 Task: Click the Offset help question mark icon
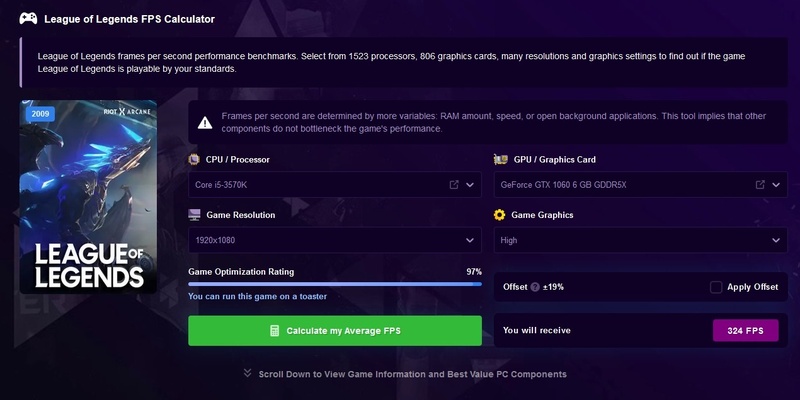tap(535, 287)
